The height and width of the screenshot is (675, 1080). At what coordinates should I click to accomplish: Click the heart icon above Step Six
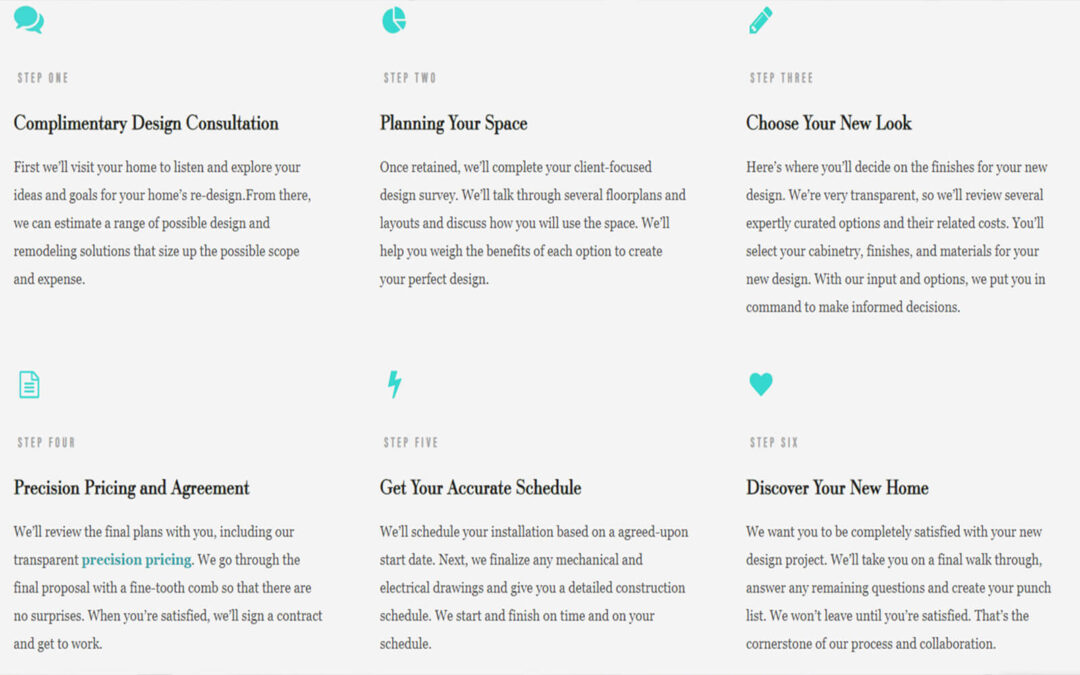coord(760,384)
